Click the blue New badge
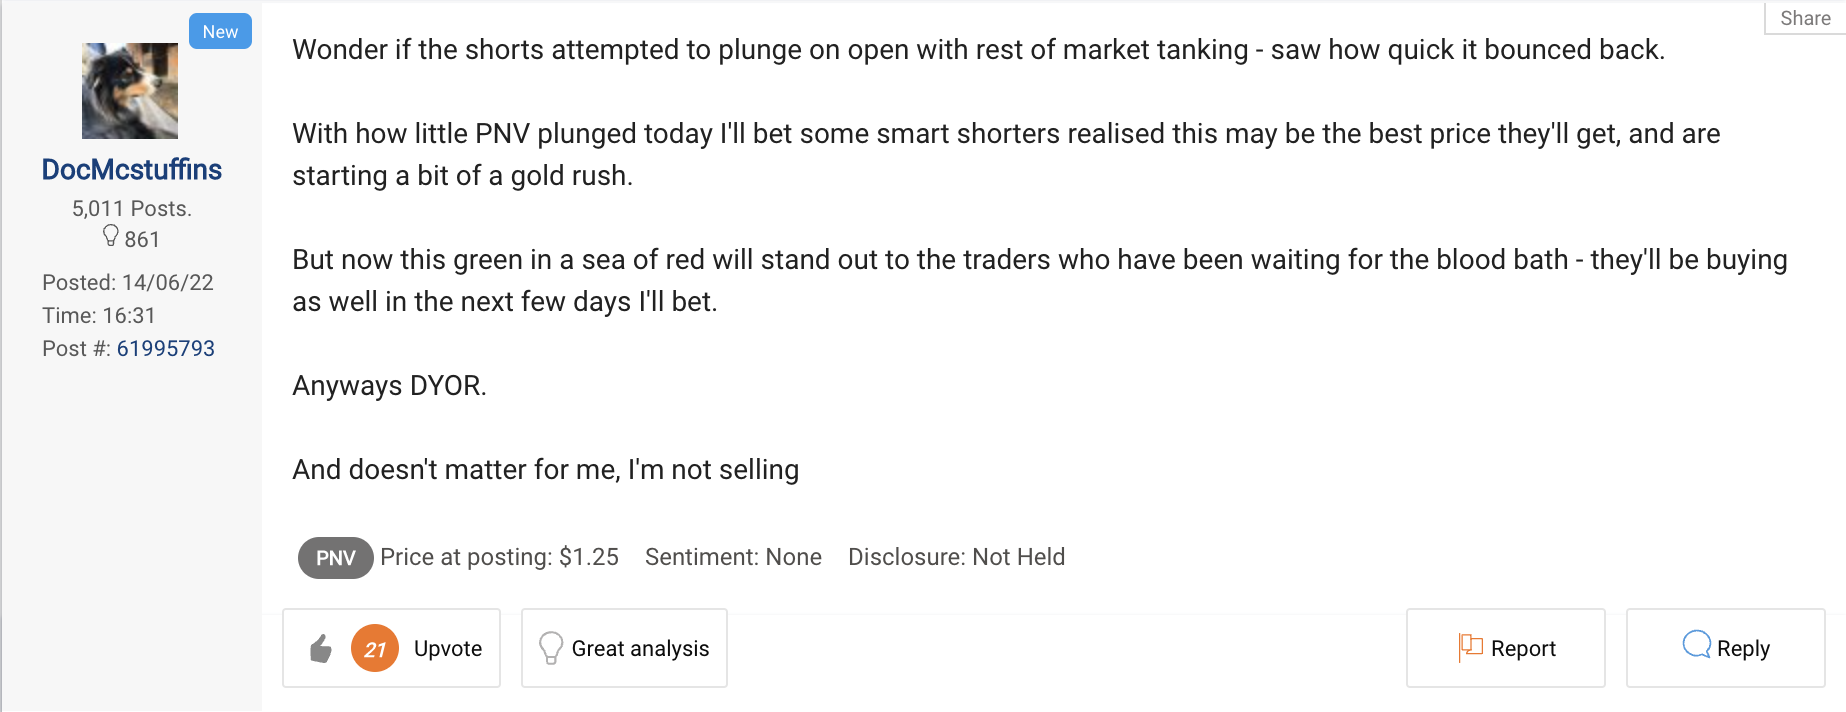This screenshot has height=712, width=1846. tap(220, 32)
